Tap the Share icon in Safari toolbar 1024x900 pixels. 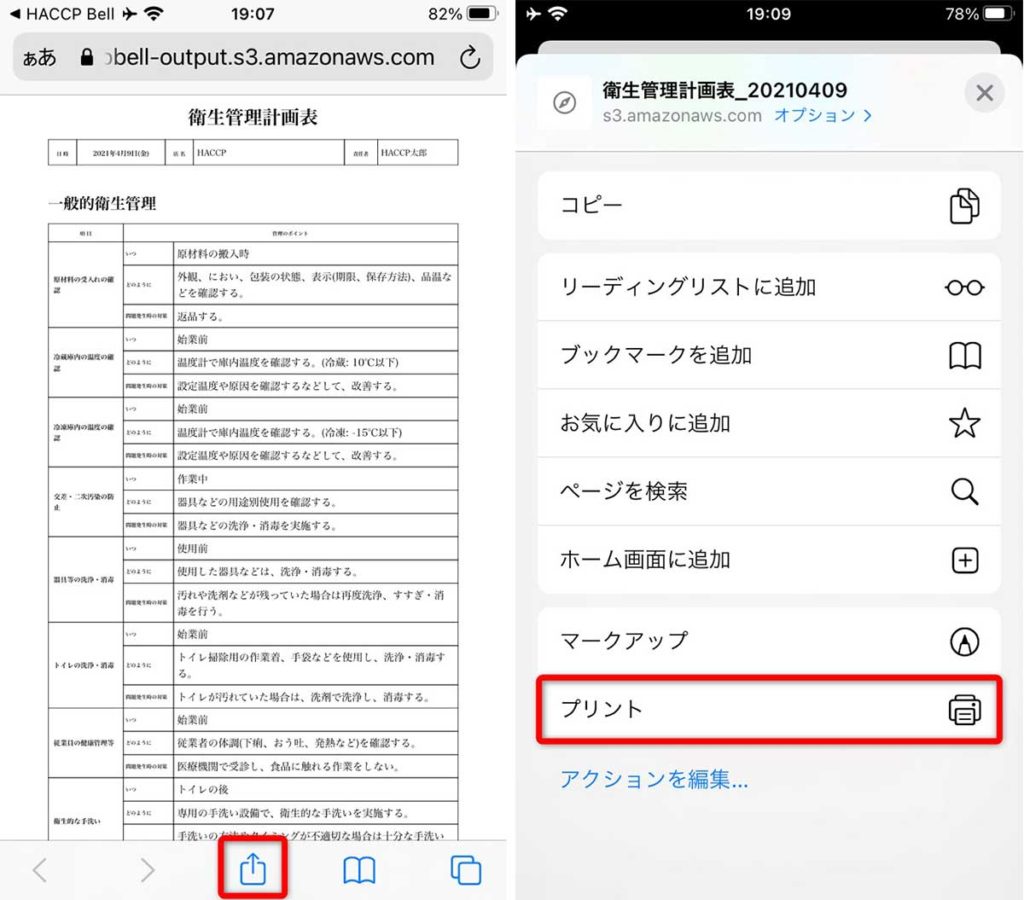pyautogui.click(x=253, y=869)
